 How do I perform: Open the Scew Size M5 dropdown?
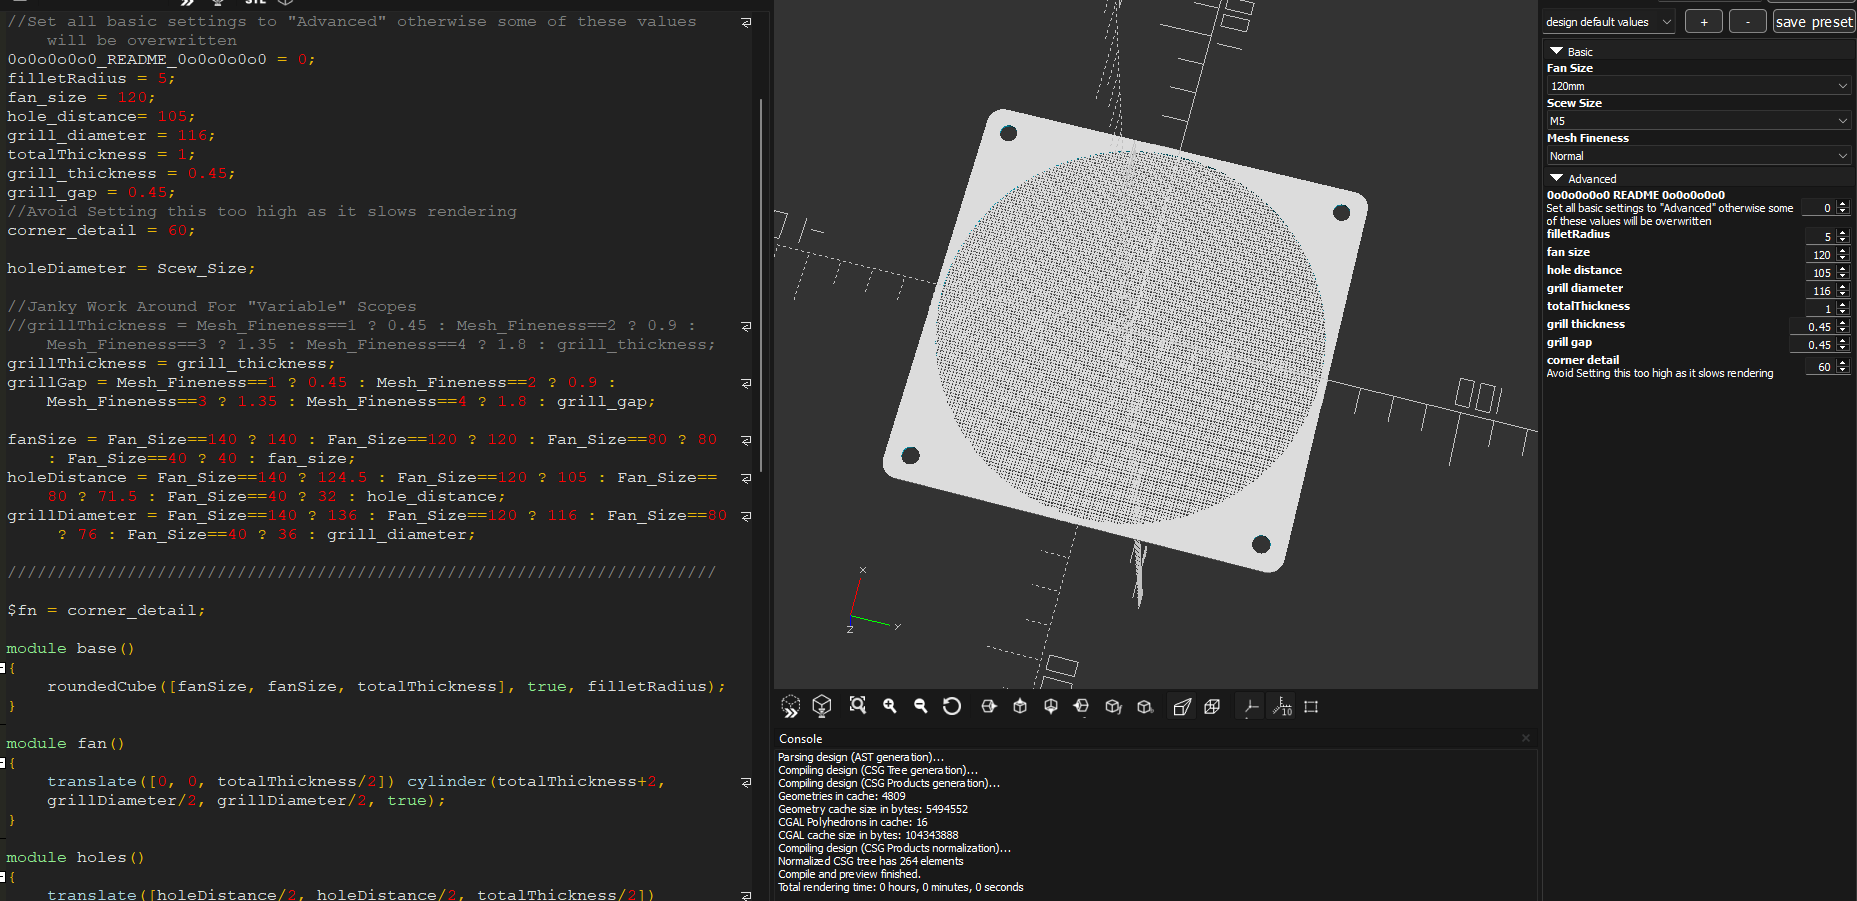click(1698, 121)
